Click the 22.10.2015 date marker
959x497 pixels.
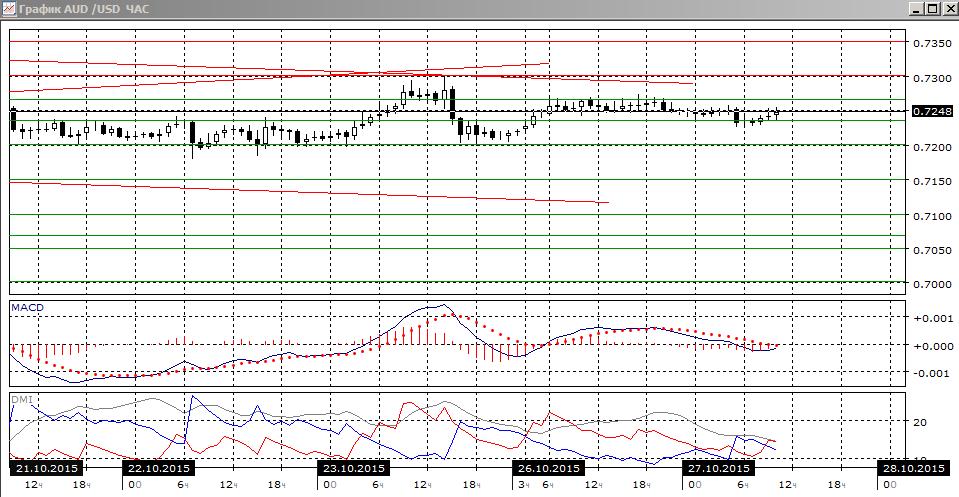(x=158, y=468)
